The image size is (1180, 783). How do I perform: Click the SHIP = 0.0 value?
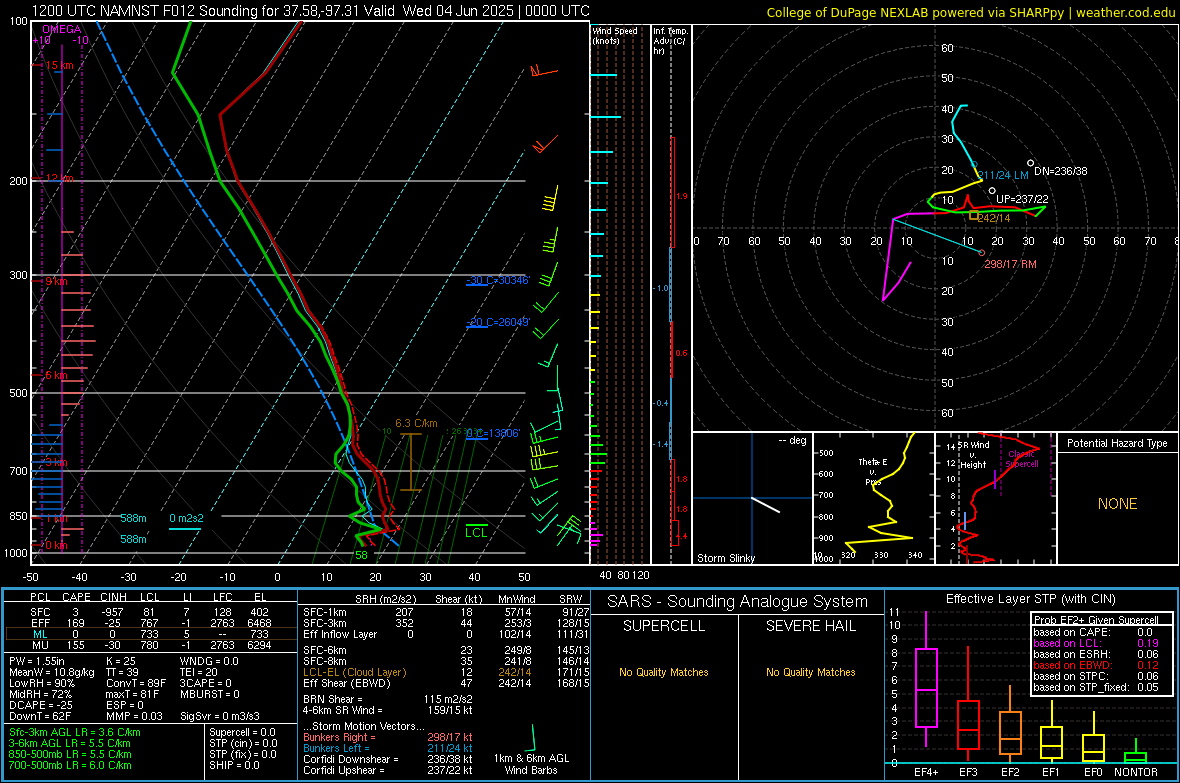[234, 765]
